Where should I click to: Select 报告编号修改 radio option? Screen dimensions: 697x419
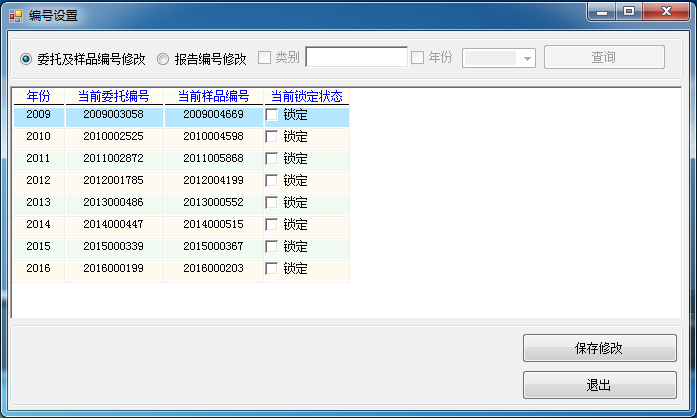(x=164, y=59)
